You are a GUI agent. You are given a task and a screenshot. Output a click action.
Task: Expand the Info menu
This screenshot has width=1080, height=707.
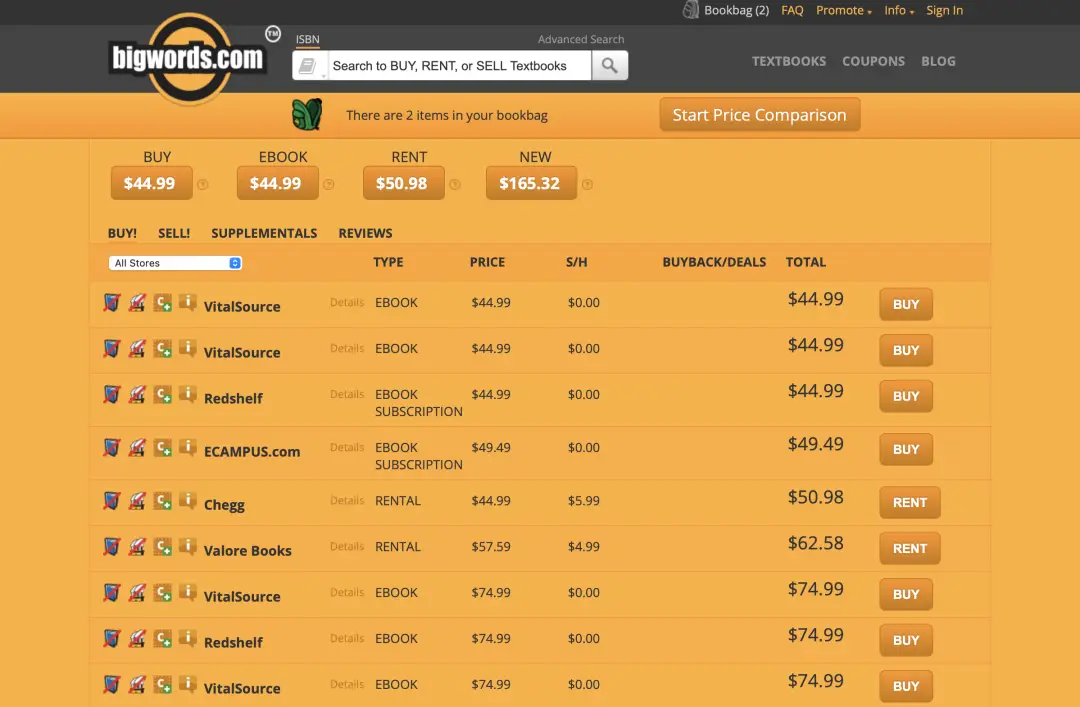click(899, 10)
